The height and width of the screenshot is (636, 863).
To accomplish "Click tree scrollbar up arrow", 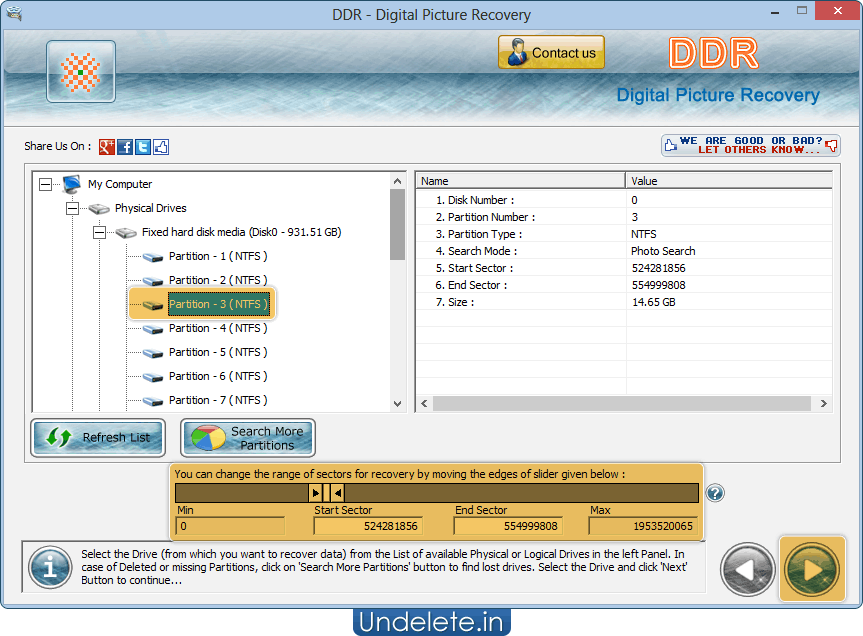I will click(397, 181).
